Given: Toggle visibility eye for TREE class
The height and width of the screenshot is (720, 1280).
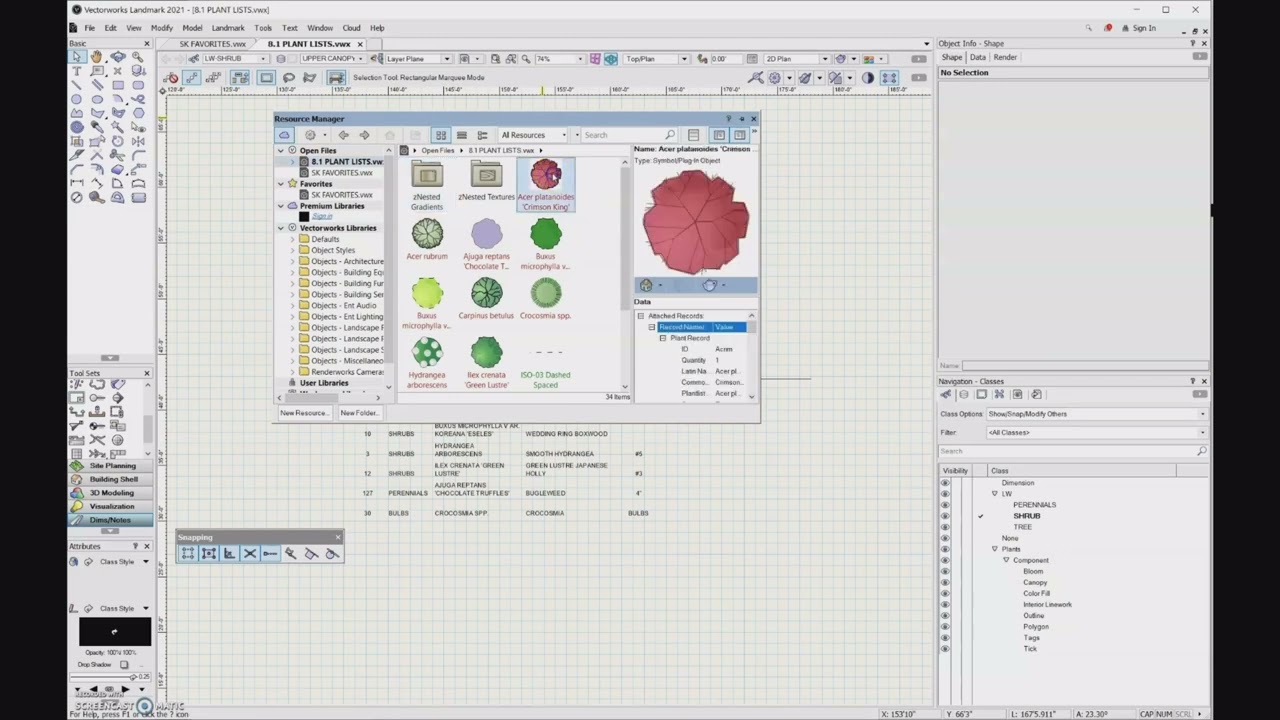Looking at the screenshot, I should pos(945,527).
